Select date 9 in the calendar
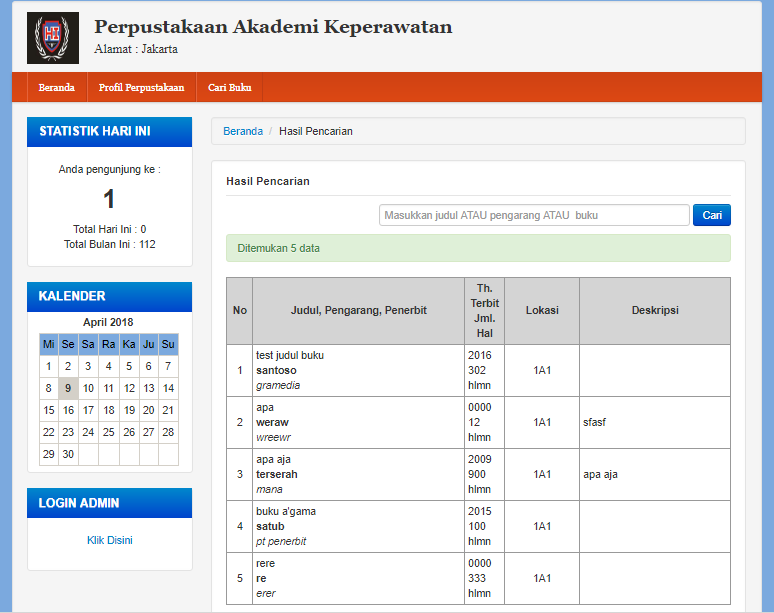The image size is (774, 613). (x=68, y=388)
